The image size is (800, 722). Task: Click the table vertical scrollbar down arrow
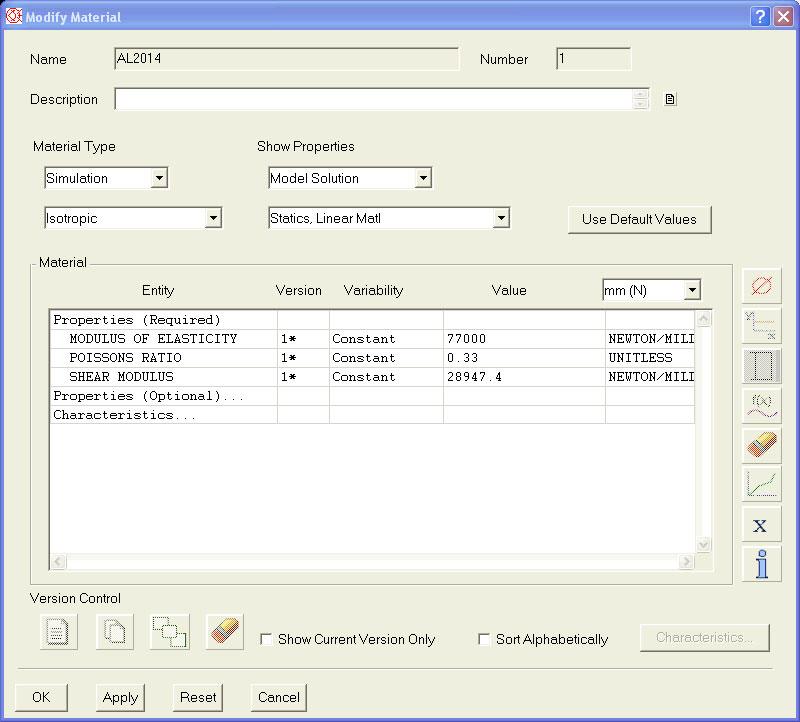tap(703, 544)
